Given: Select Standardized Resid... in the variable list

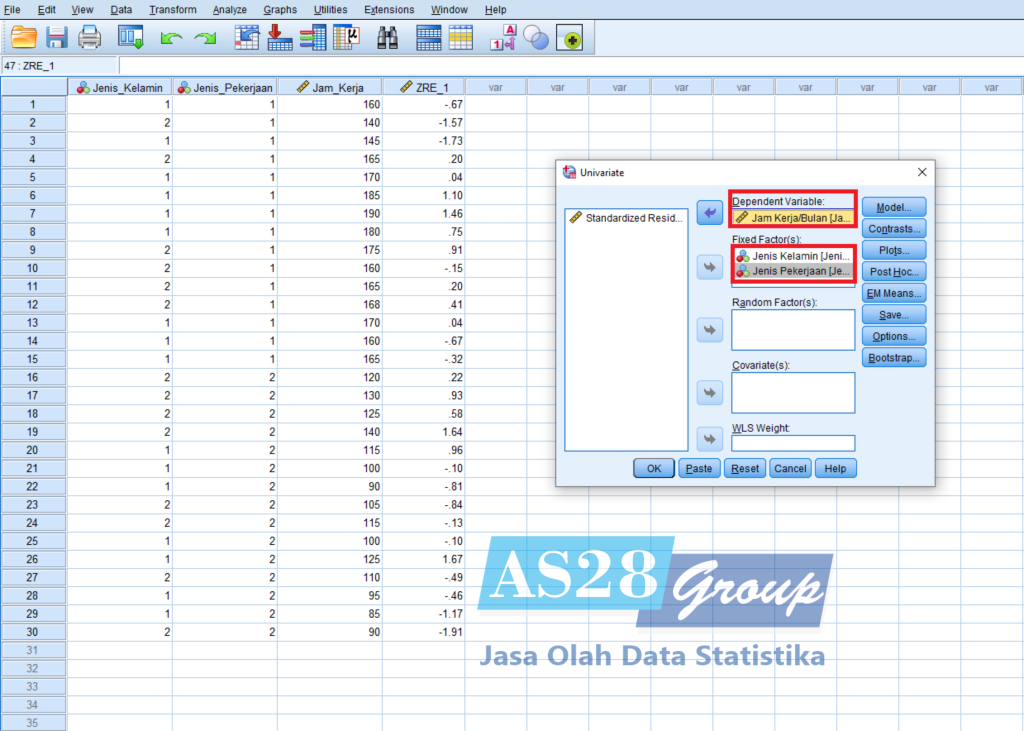Looking at the screenshot, I should point(627,217).
